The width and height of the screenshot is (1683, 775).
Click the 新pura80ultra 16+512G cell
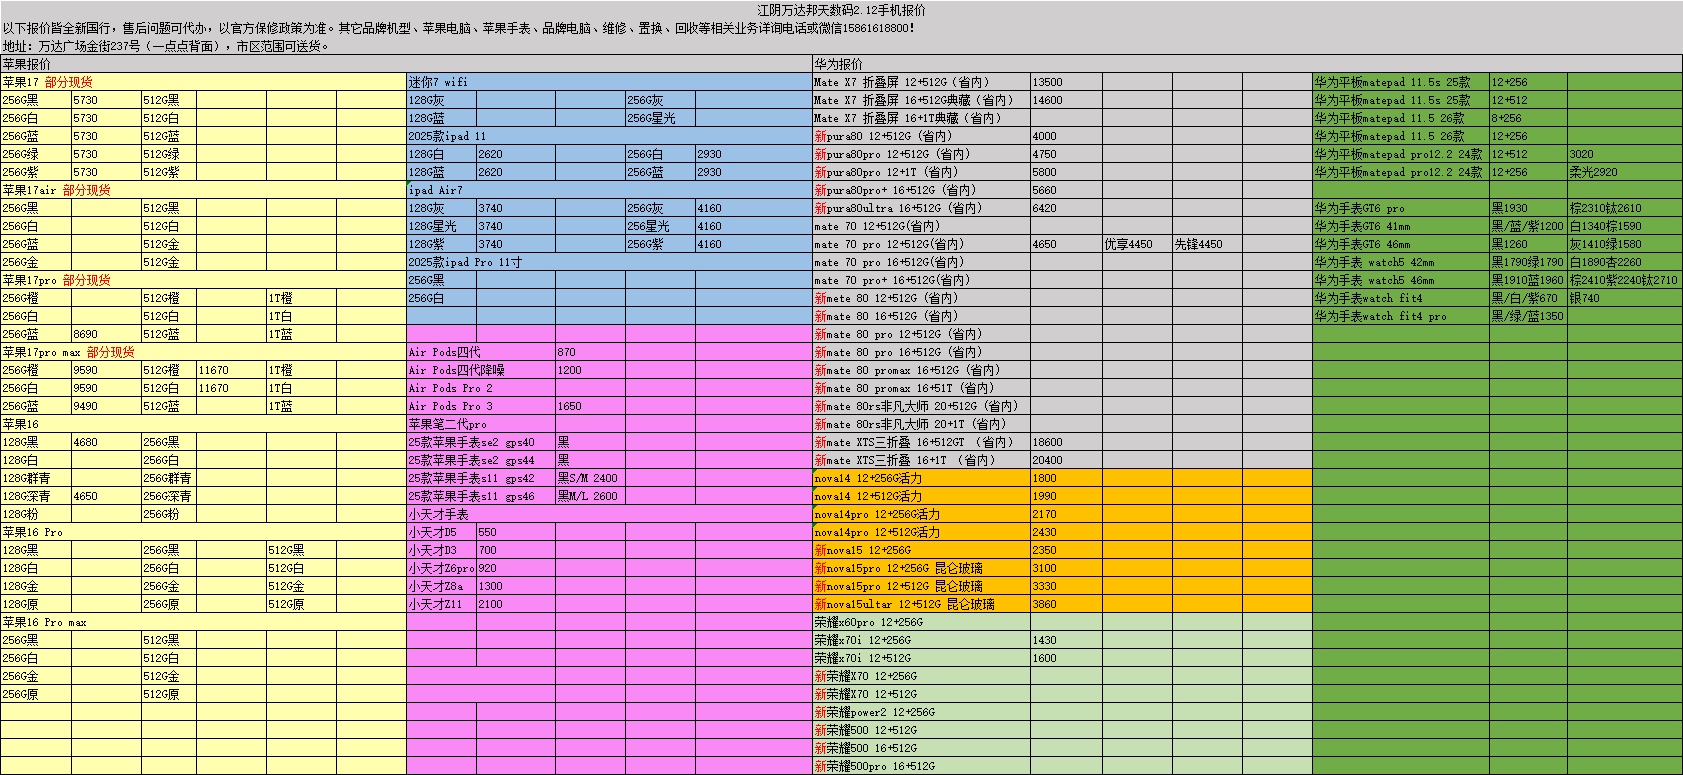[899, 208]
